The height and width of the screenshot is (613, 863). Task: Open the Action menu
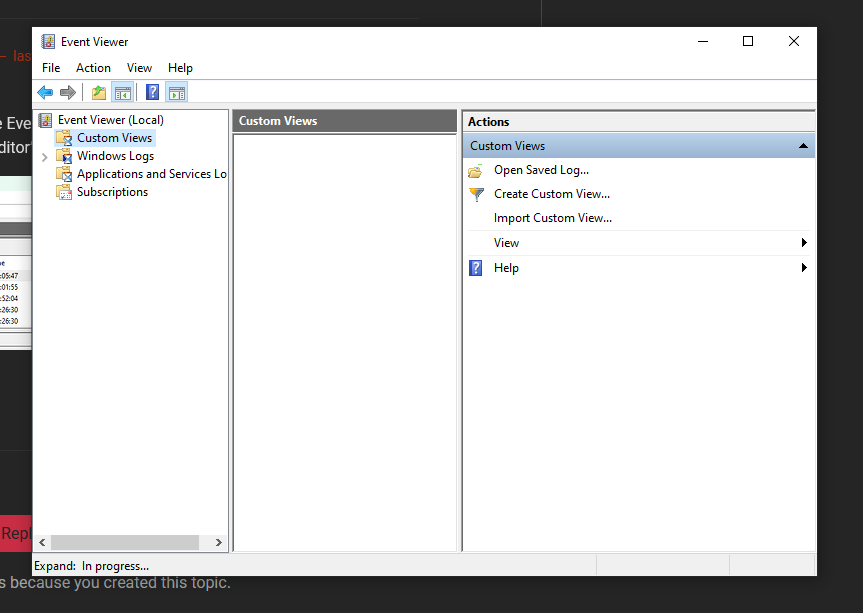click(x=93, y=68)
